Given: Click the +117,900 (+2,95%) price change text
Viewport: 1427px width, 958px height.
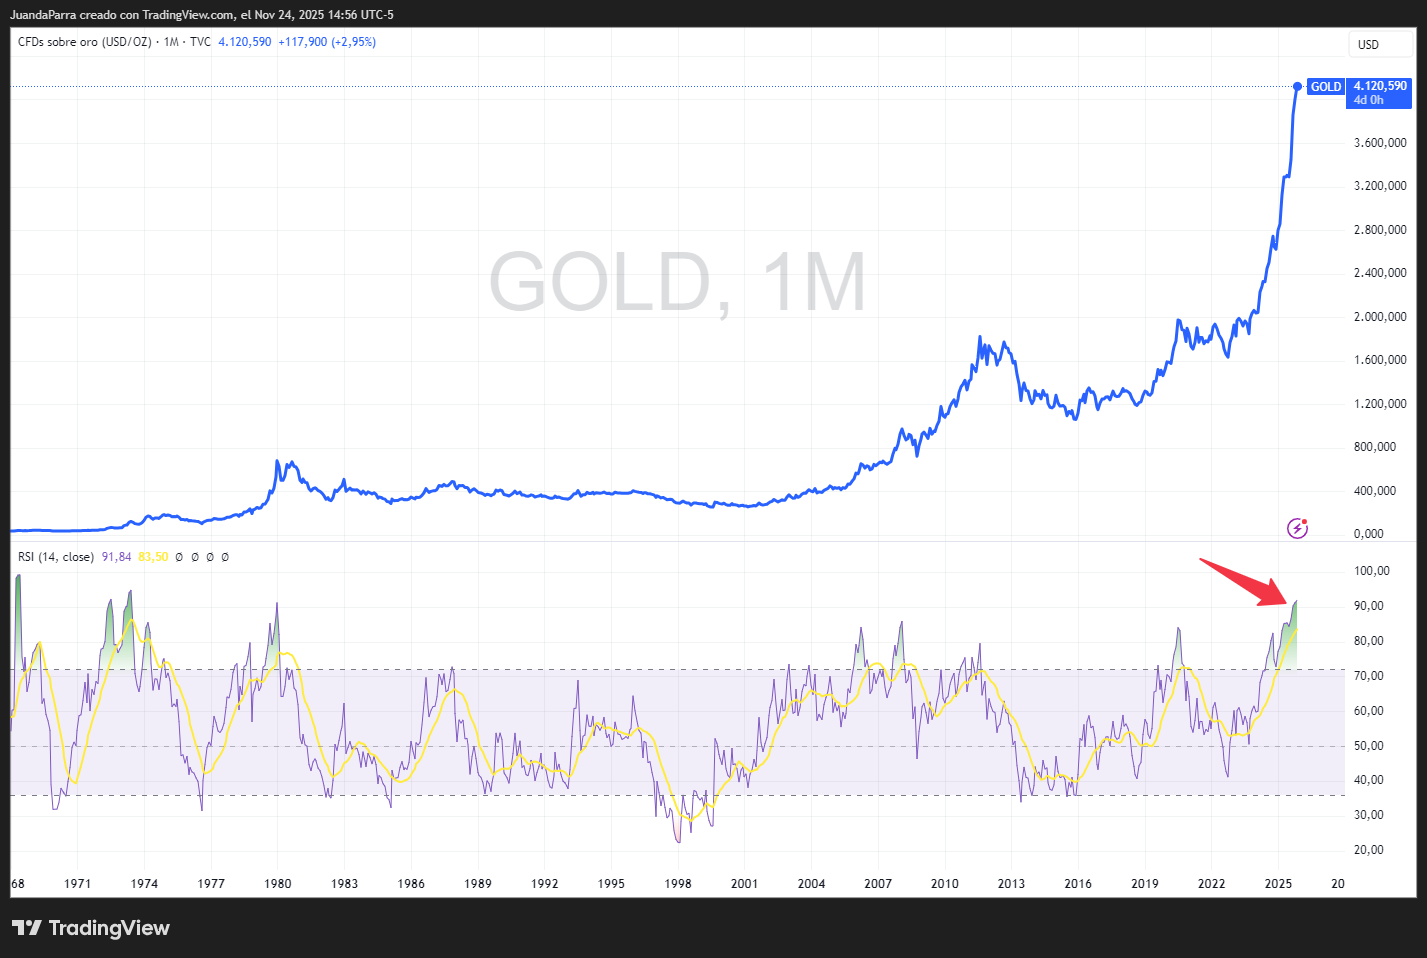Looking at the screenshot, I should click(327, 42).
